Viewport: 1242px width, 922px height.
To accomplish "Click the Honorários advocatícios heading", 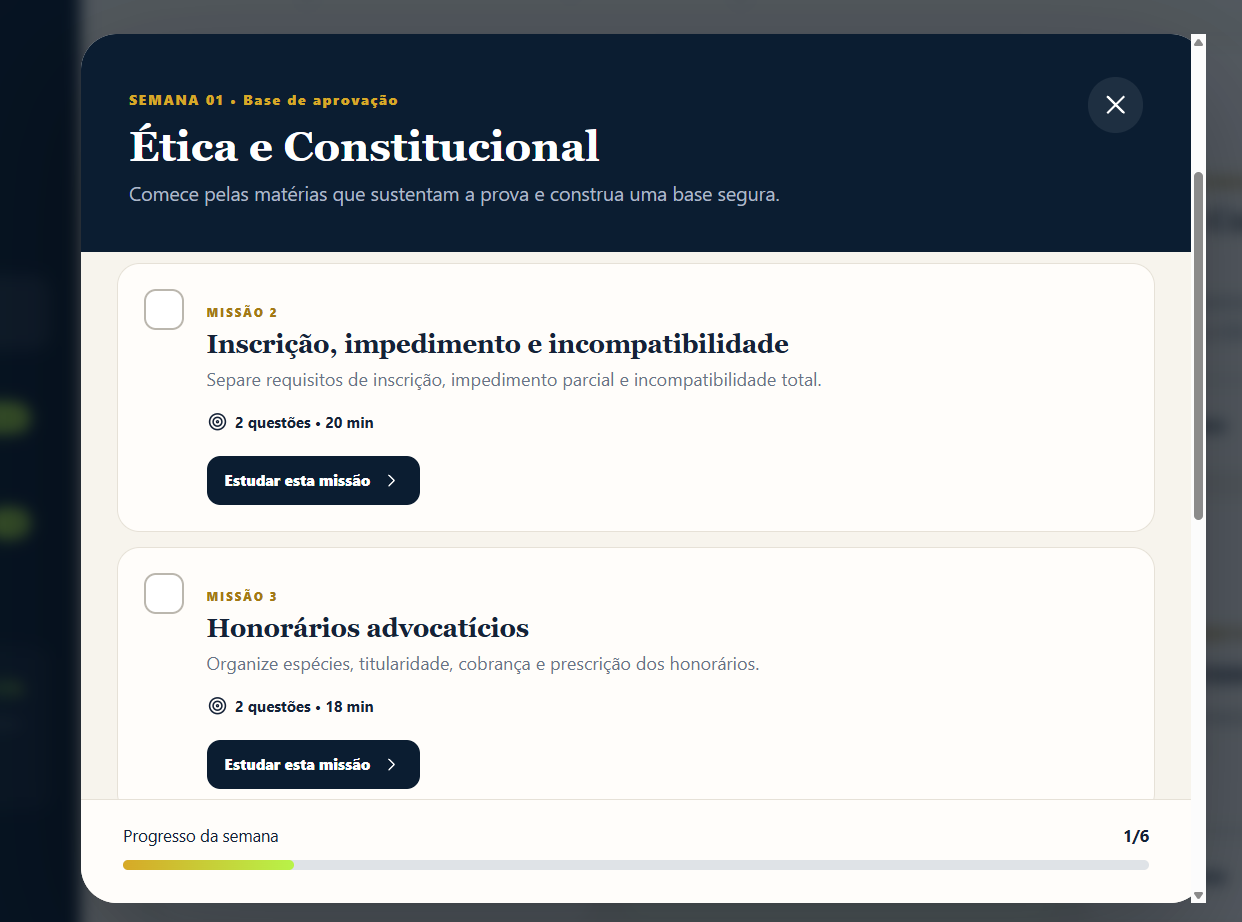I will tap(368, 629).
